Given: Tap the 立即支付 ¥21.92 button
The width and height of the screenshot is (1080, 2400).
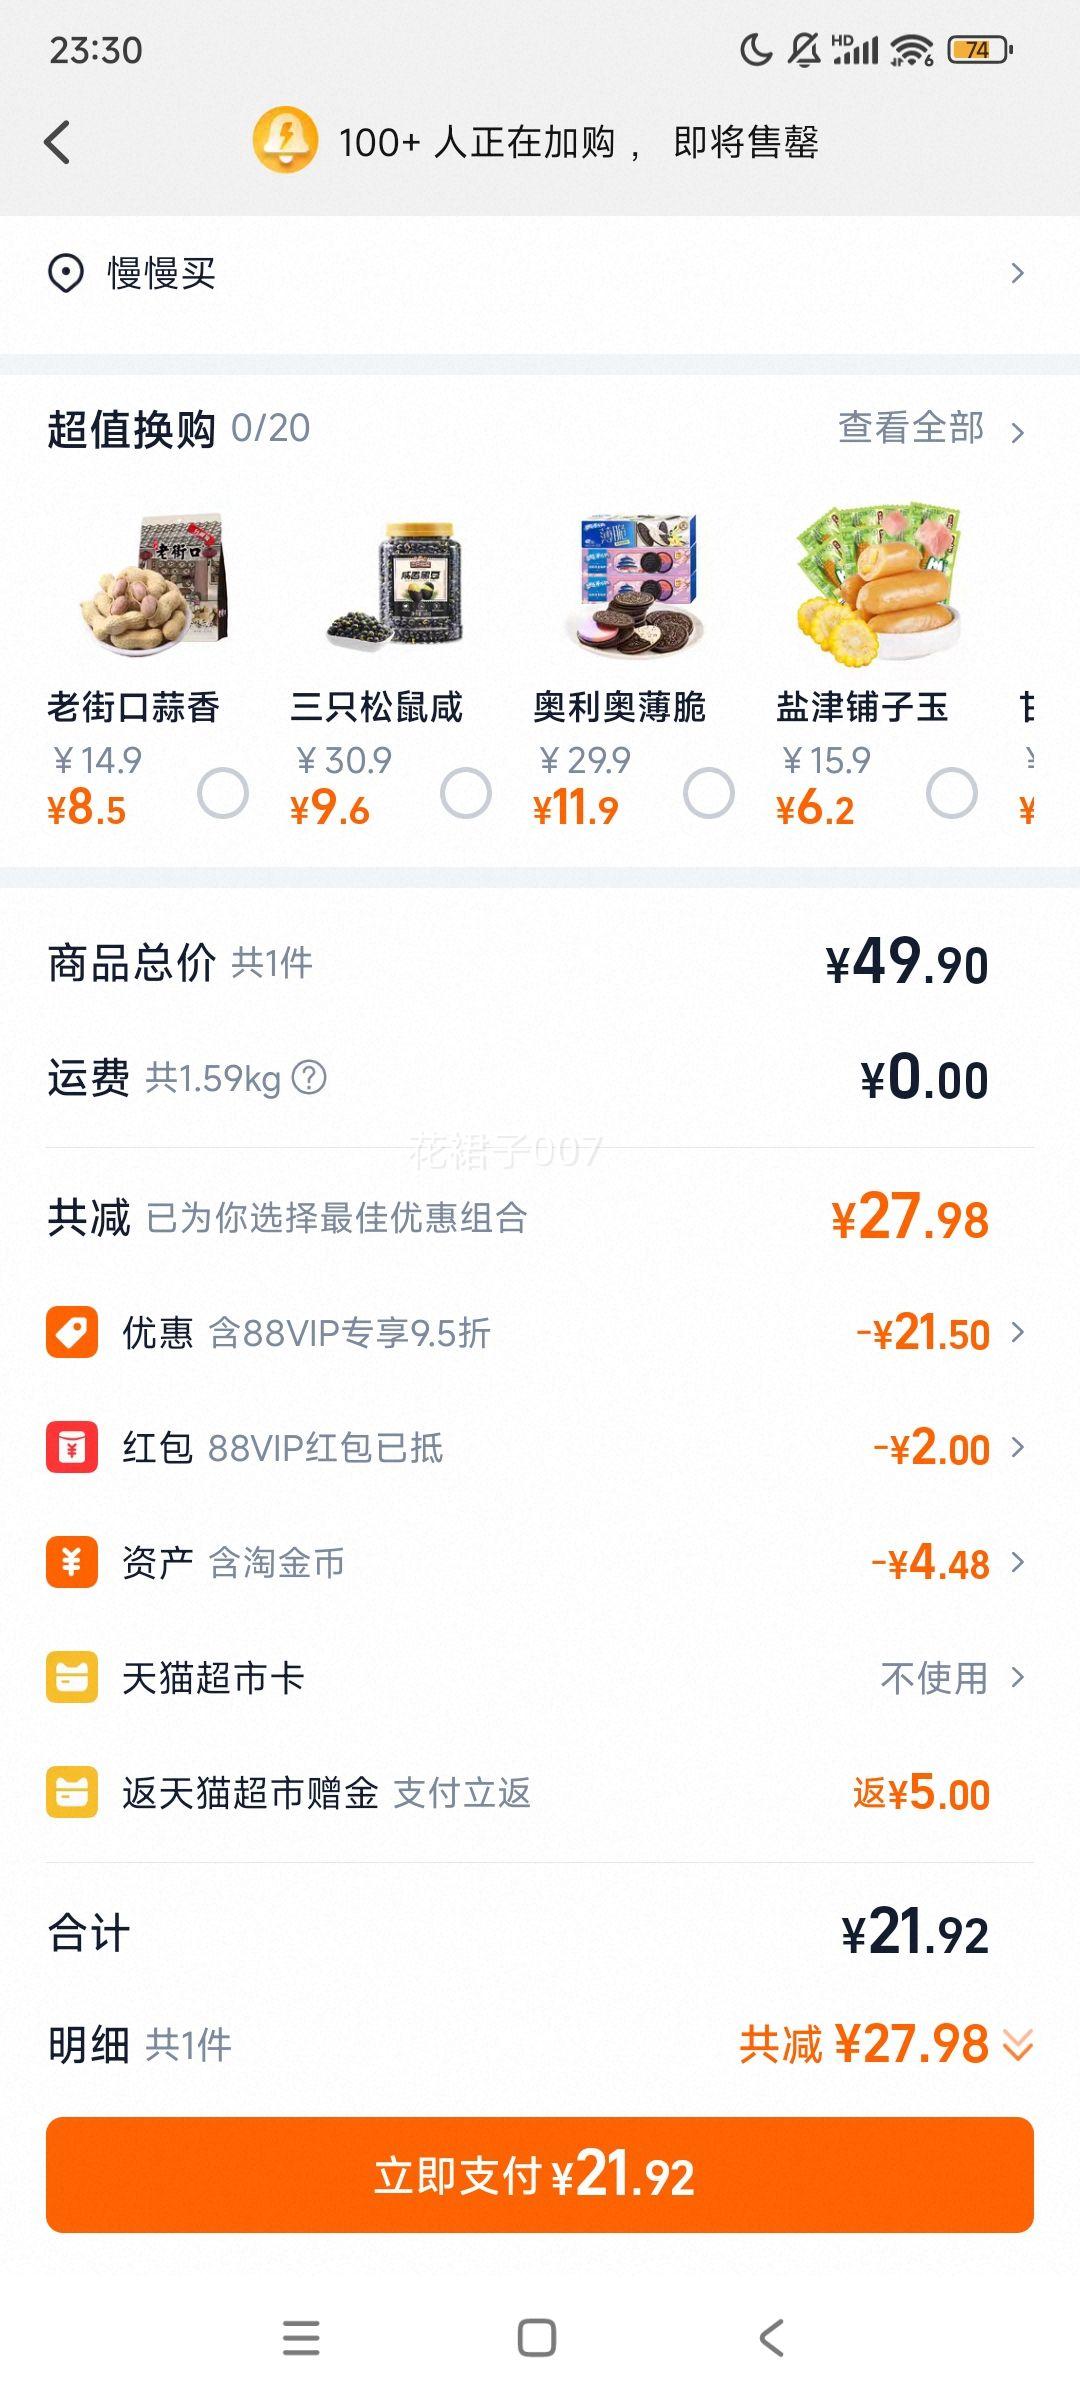Looking at the screenshot, I should point(540,2175).
